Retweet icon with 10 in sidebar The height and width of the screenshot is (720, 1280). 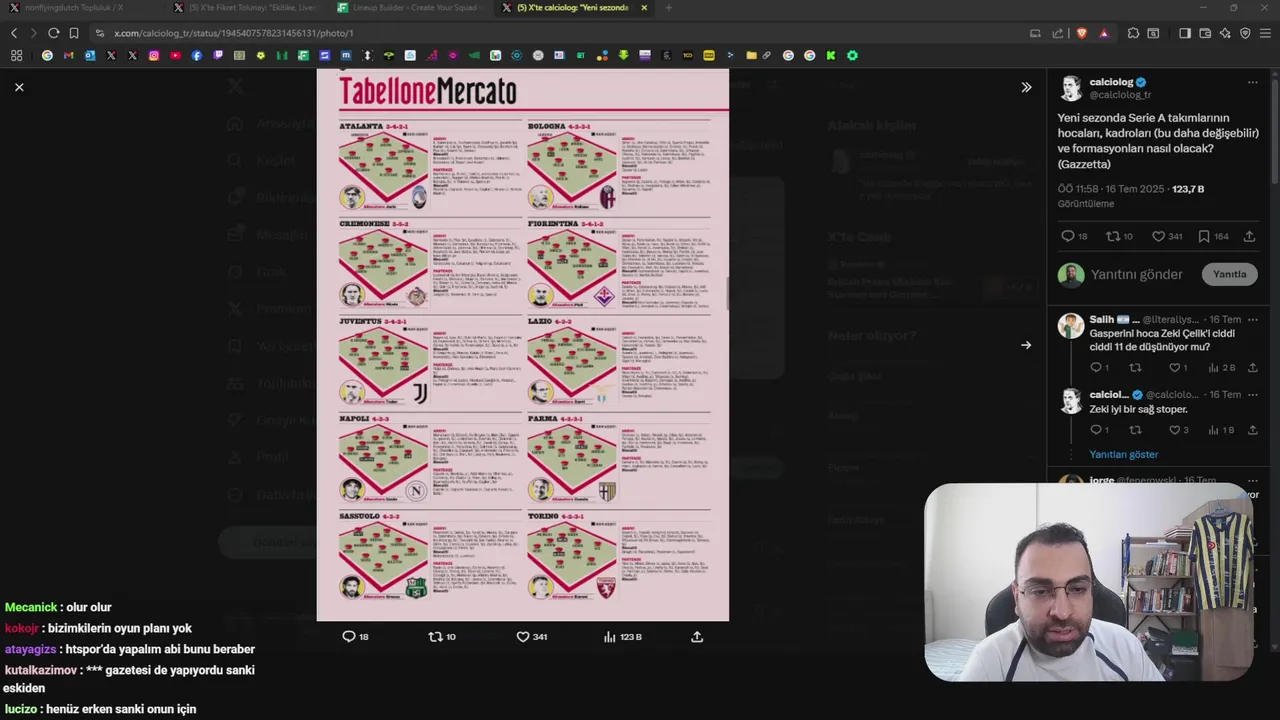click(1119, 236)
